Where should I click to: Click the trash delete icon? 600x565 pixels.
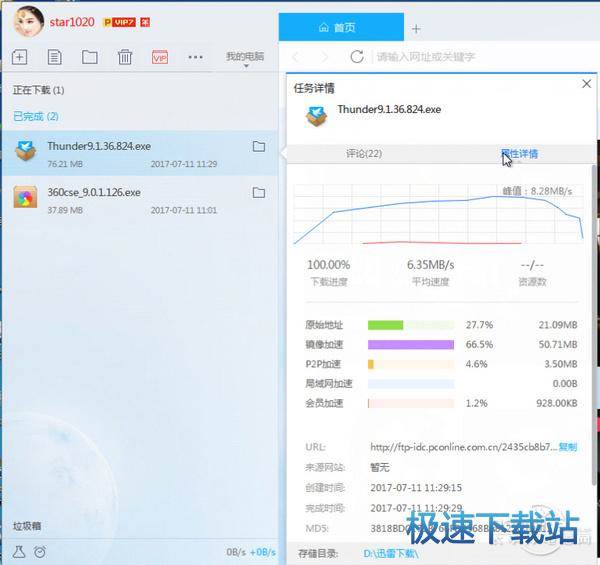coord(125,57)
